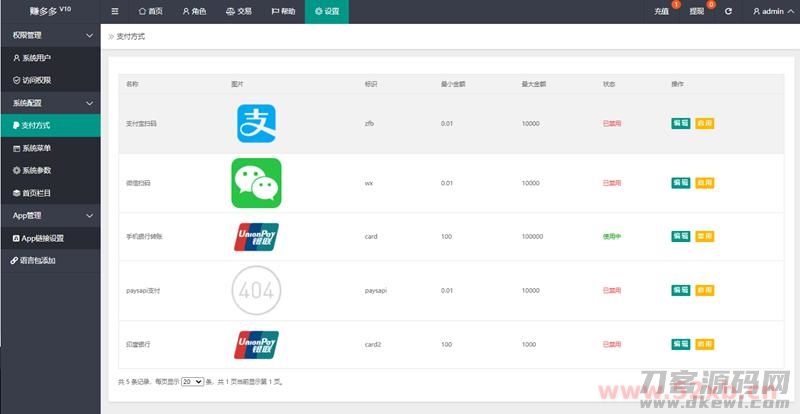Click the refresh icon in the top bar

pos(728,11)
